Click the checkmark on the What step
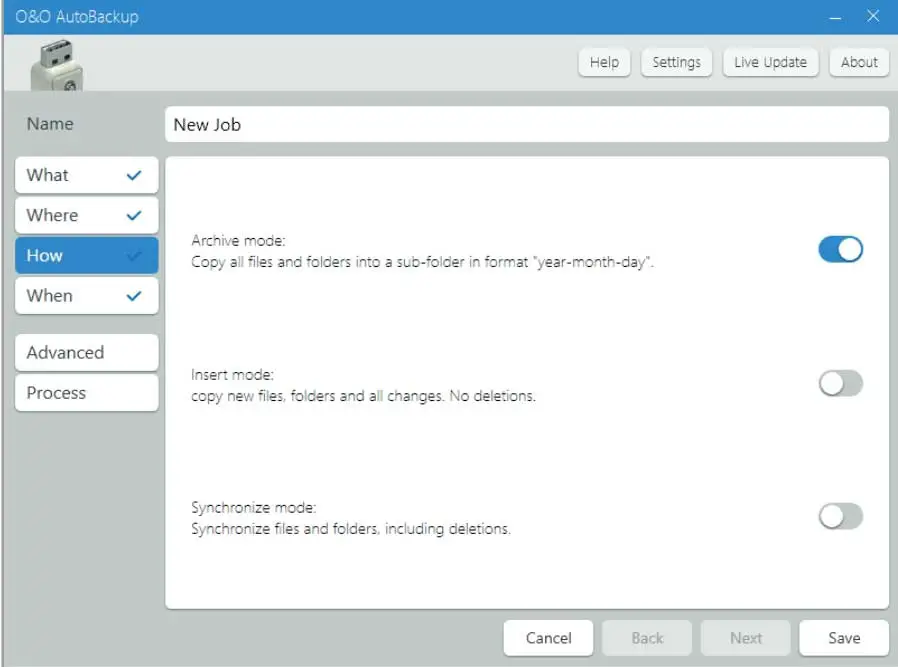The image size is (898, 667). pyautogui.click(x=134, y=175)
